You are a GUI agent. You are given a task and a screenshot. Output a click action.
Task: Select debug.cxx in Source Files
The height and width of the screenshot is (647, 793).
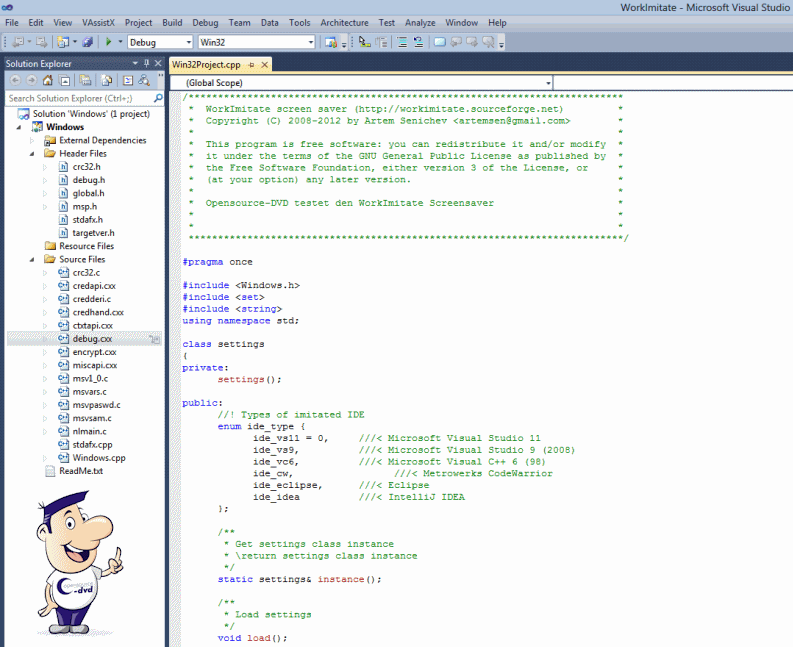click(x=92, y=339)
